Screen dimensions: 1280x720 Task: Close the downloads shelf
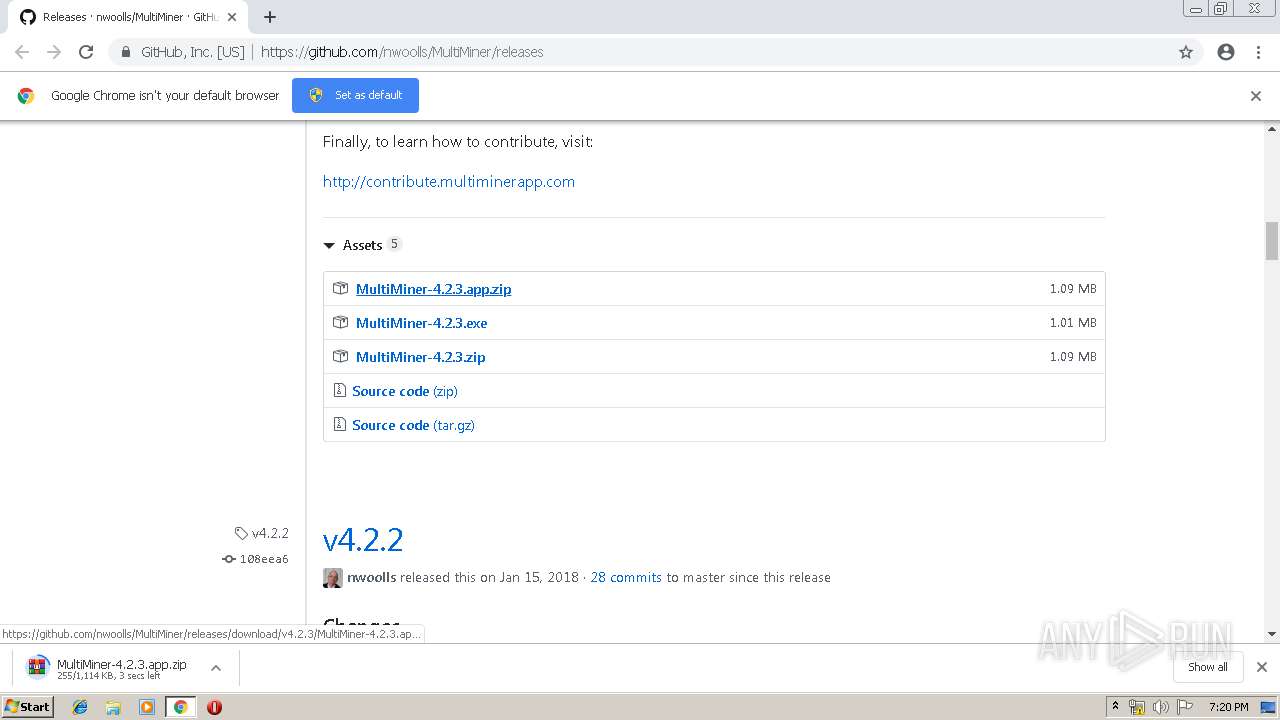1262,667
